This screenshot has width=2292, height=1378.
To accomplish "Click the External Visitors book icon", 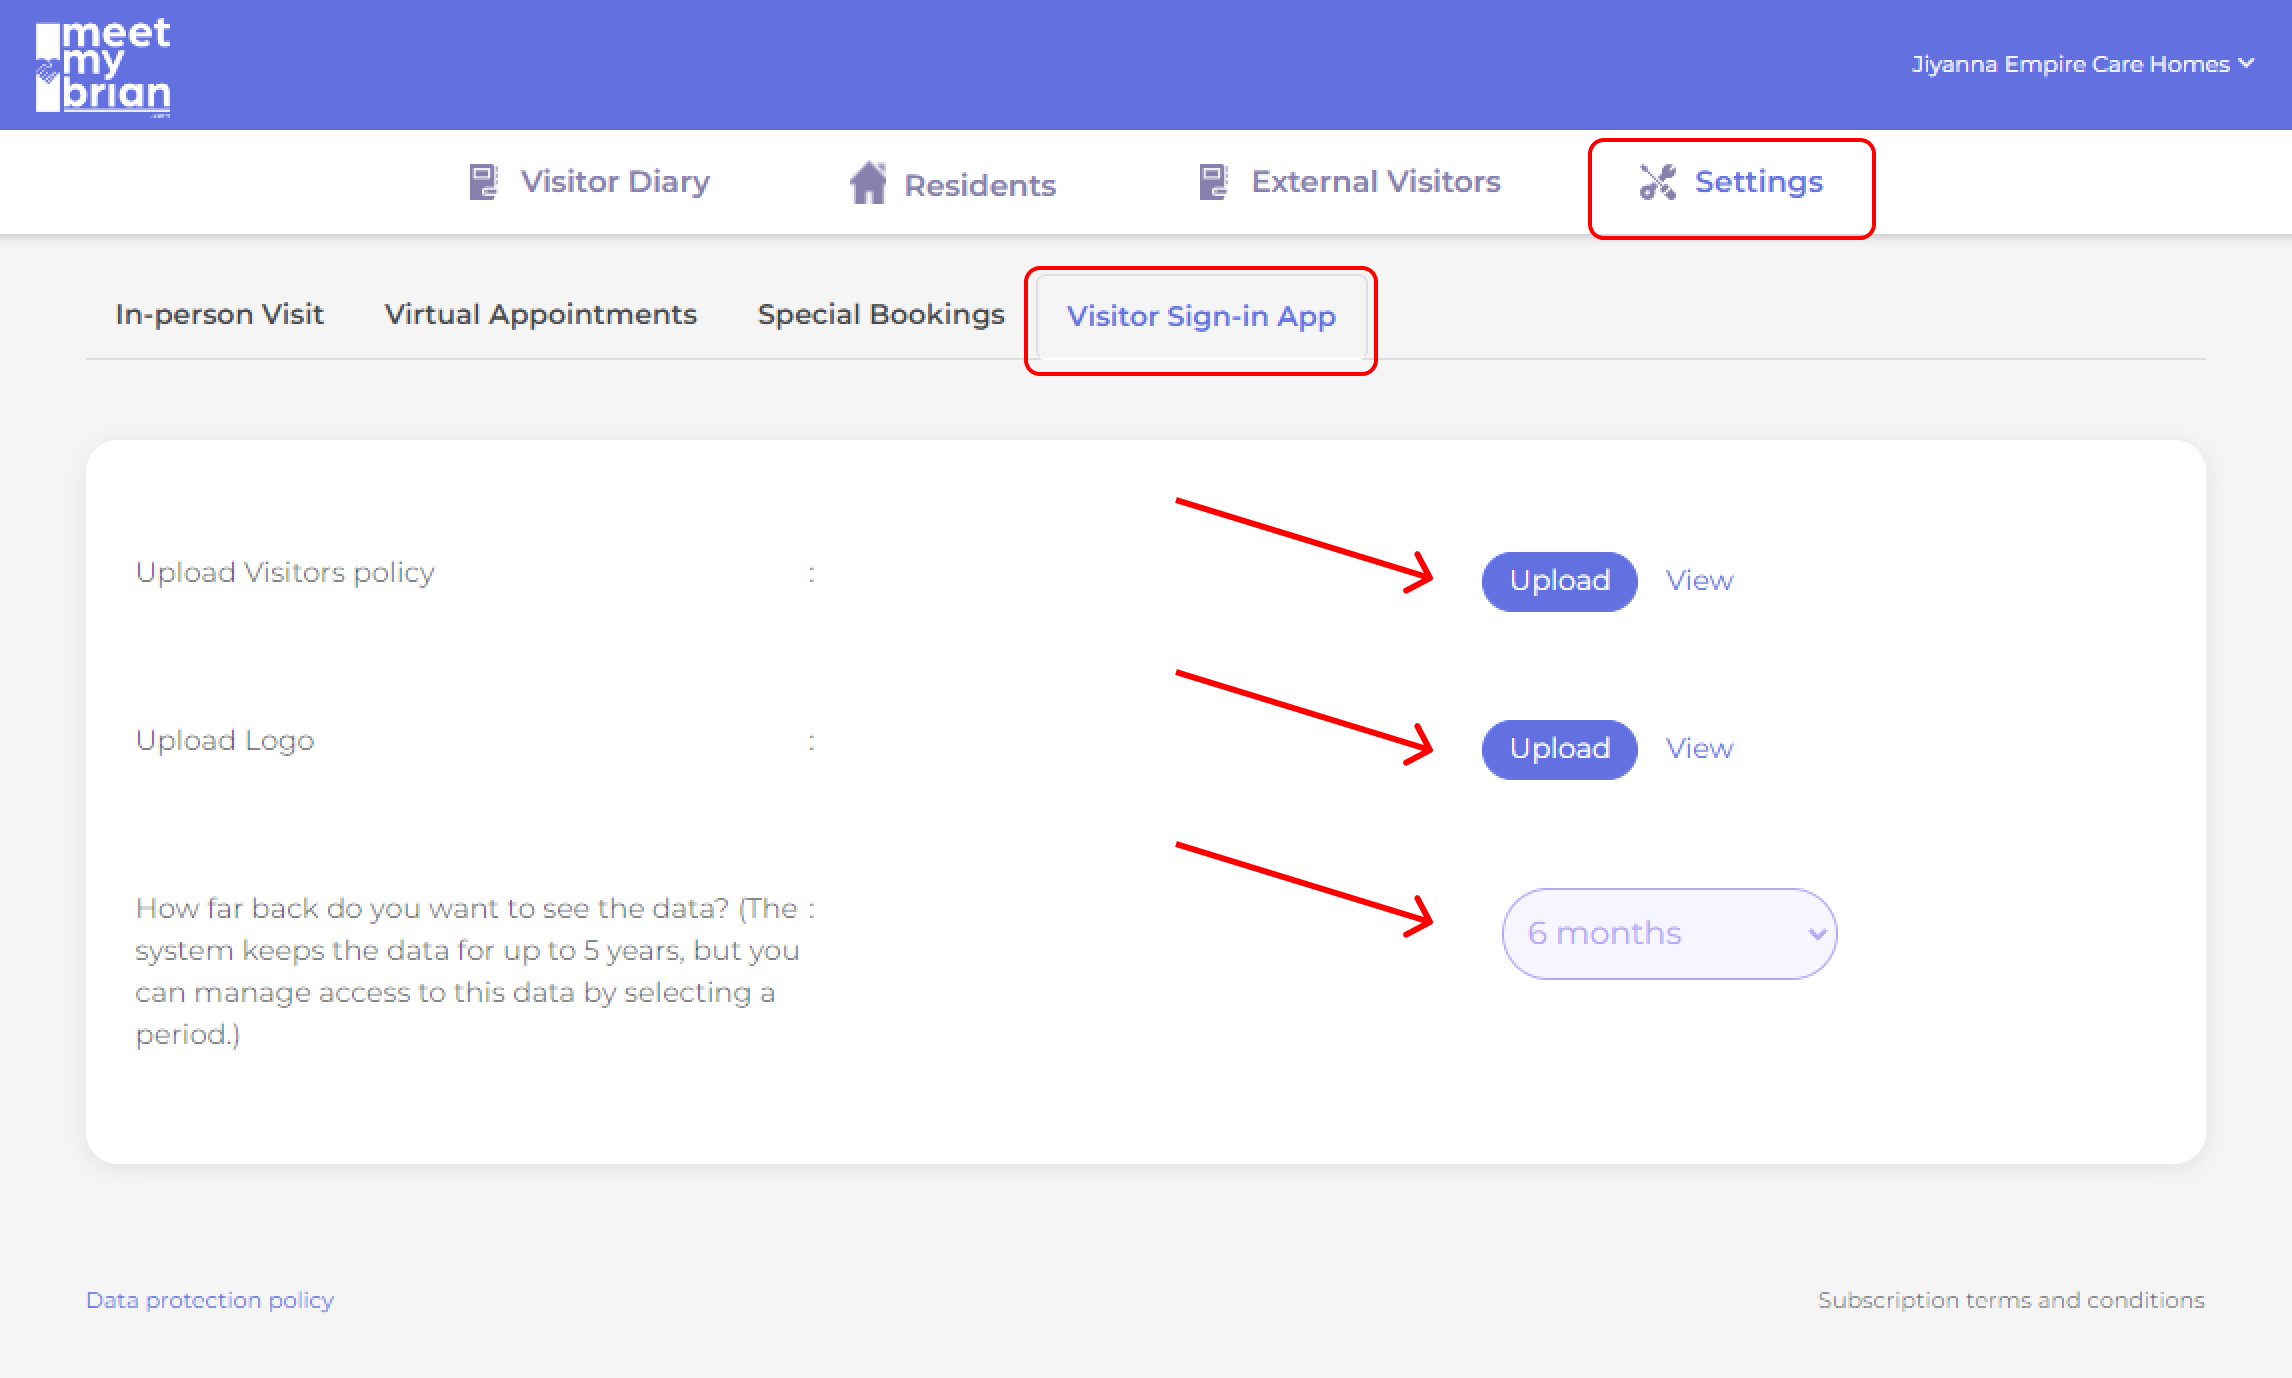I will (x=1213, y=182).
